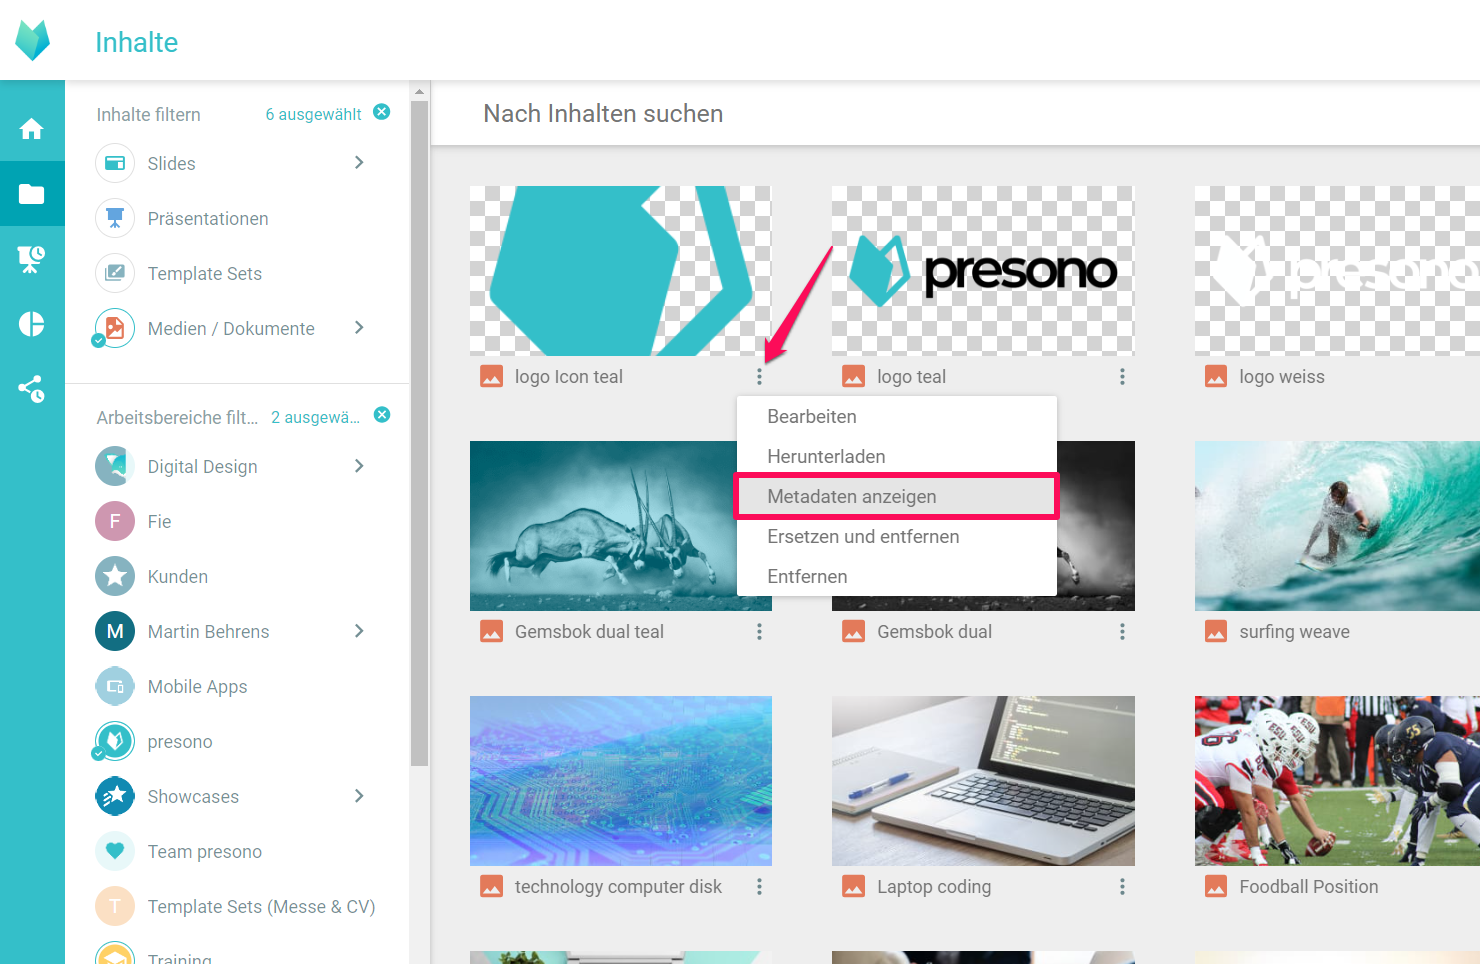The image size is (1480, 964).
Task: Choose Bearbeiten from the context menu
Action: [897, 416]
